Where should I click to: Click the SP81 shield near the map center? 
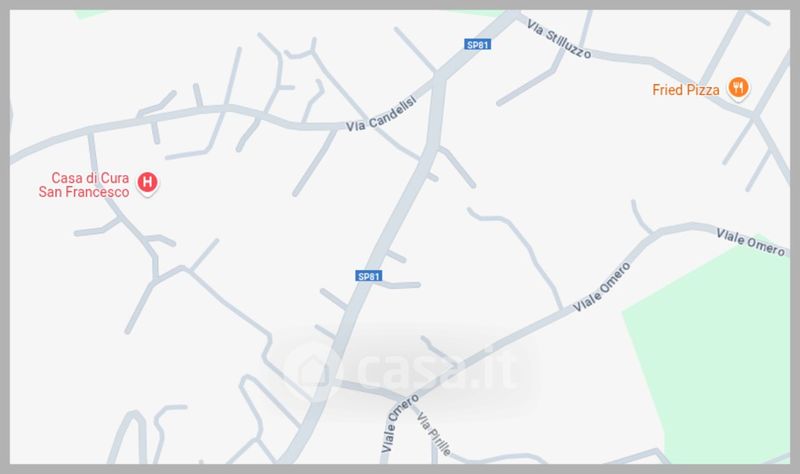pyautogui.click(x=369, y=276)
